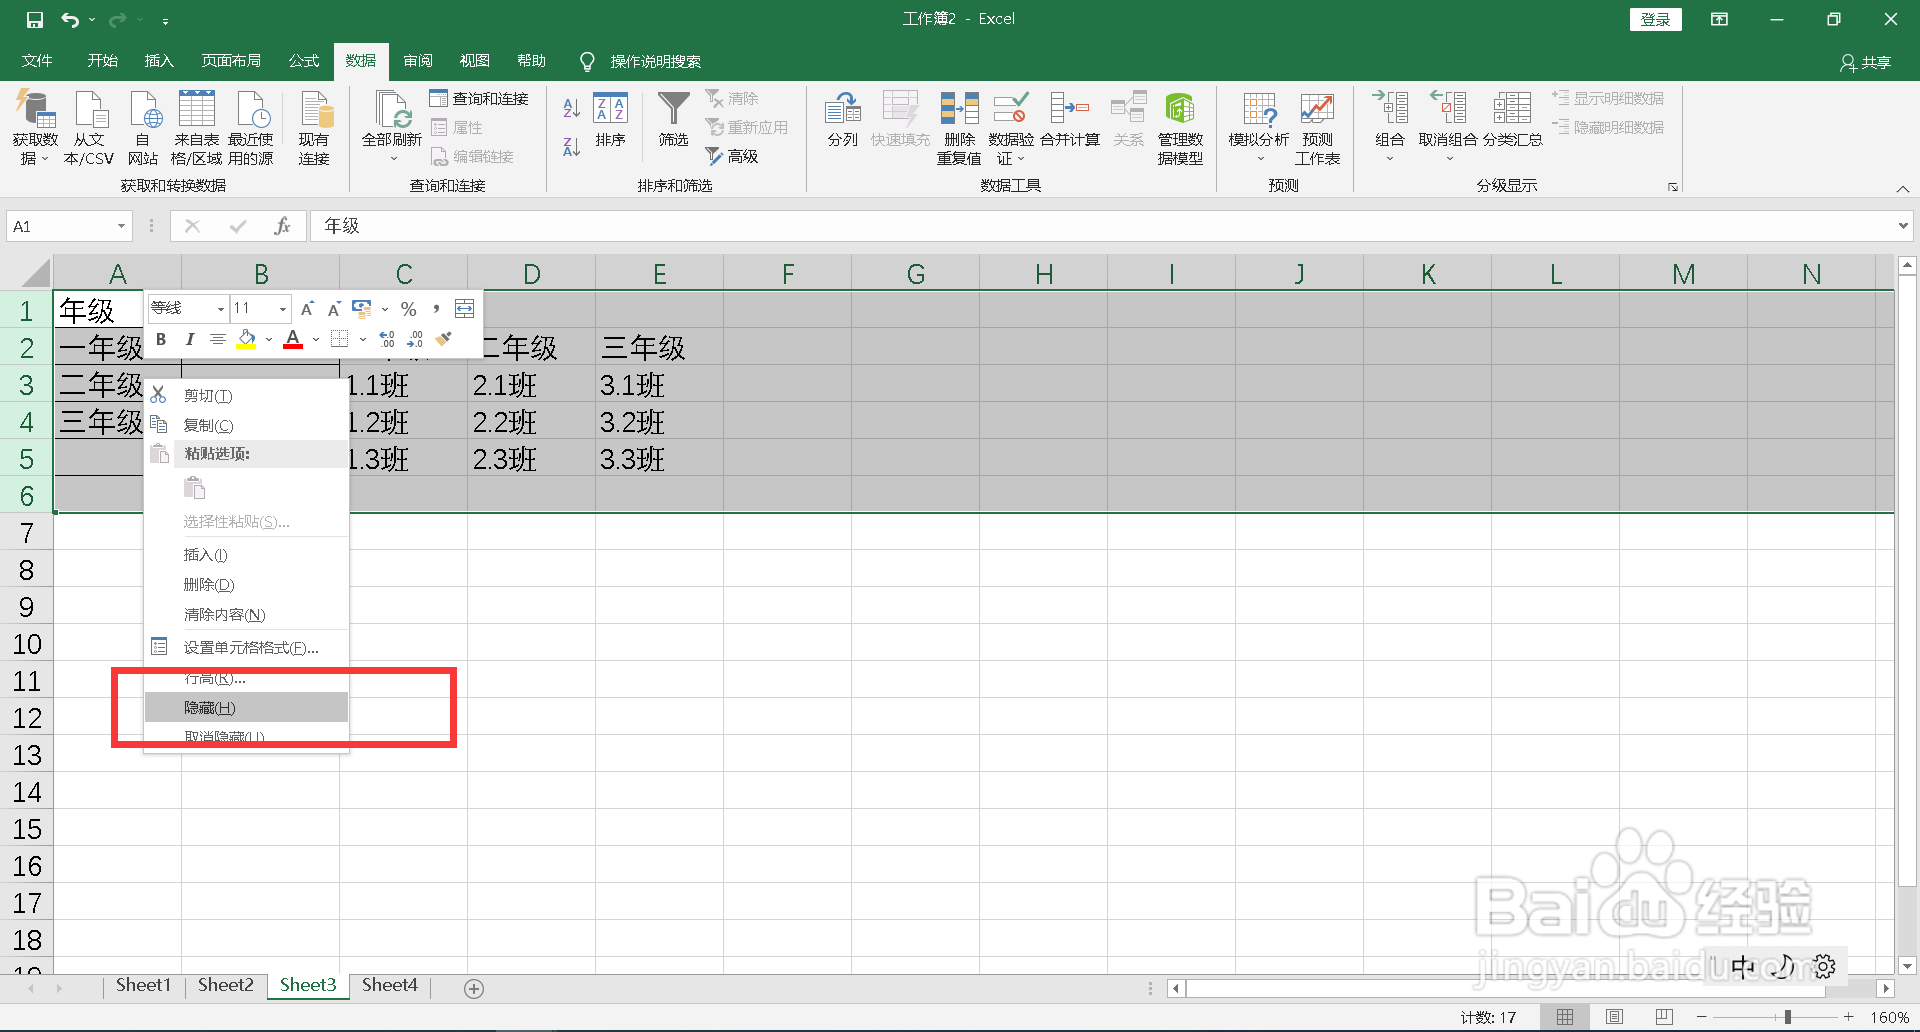
Task: Toggle italic in the mini toolbar
Action: point(189,339)
